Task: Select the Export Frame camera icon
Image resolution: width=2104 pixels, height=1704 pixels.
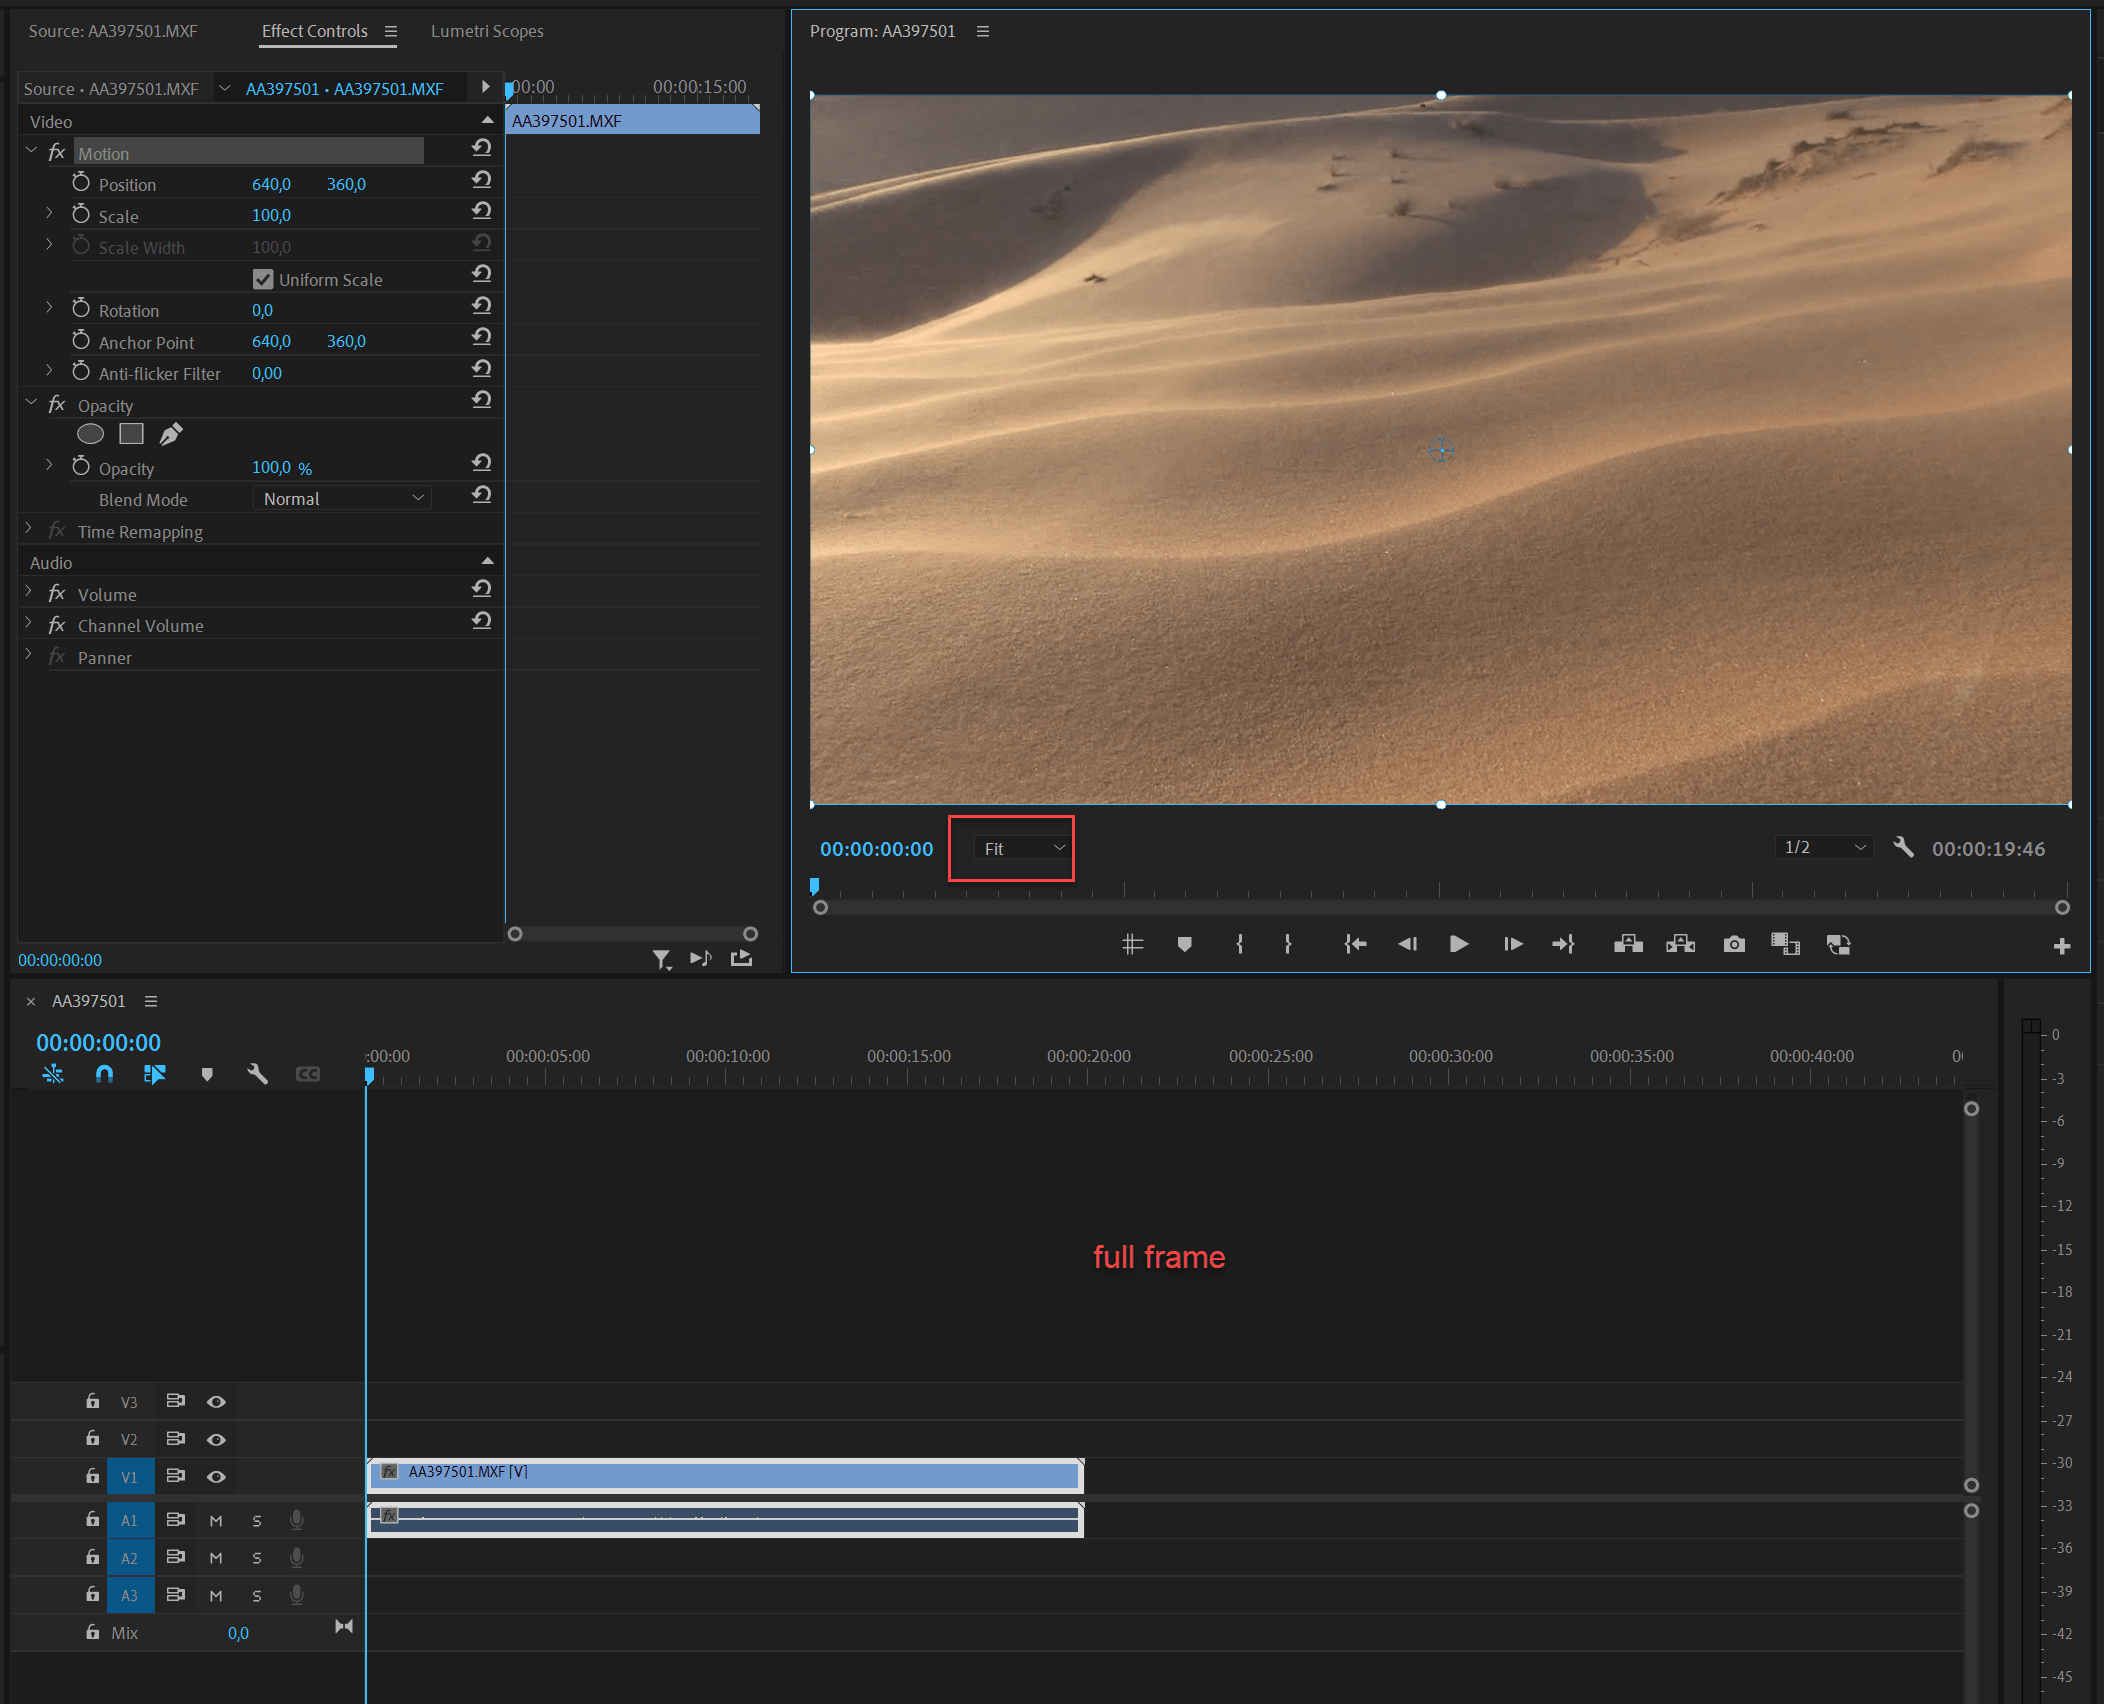Action: (1733, 944)
